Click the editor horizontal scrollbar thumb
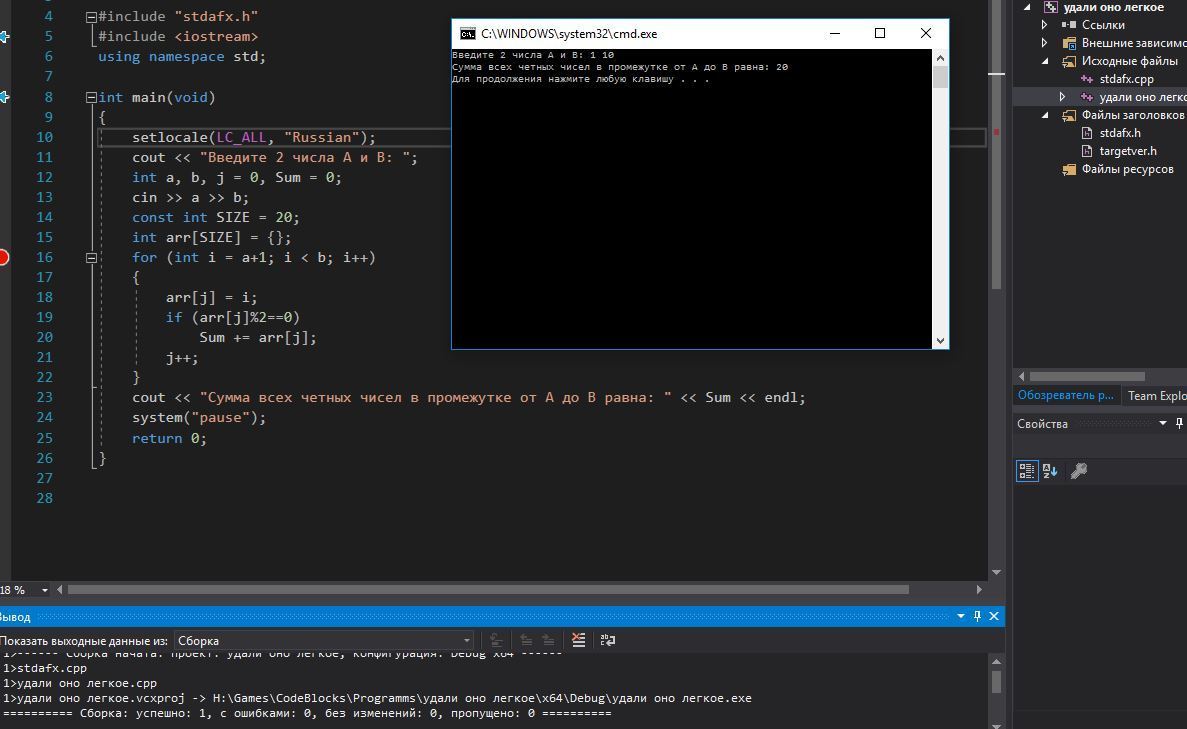 (488, 590)
